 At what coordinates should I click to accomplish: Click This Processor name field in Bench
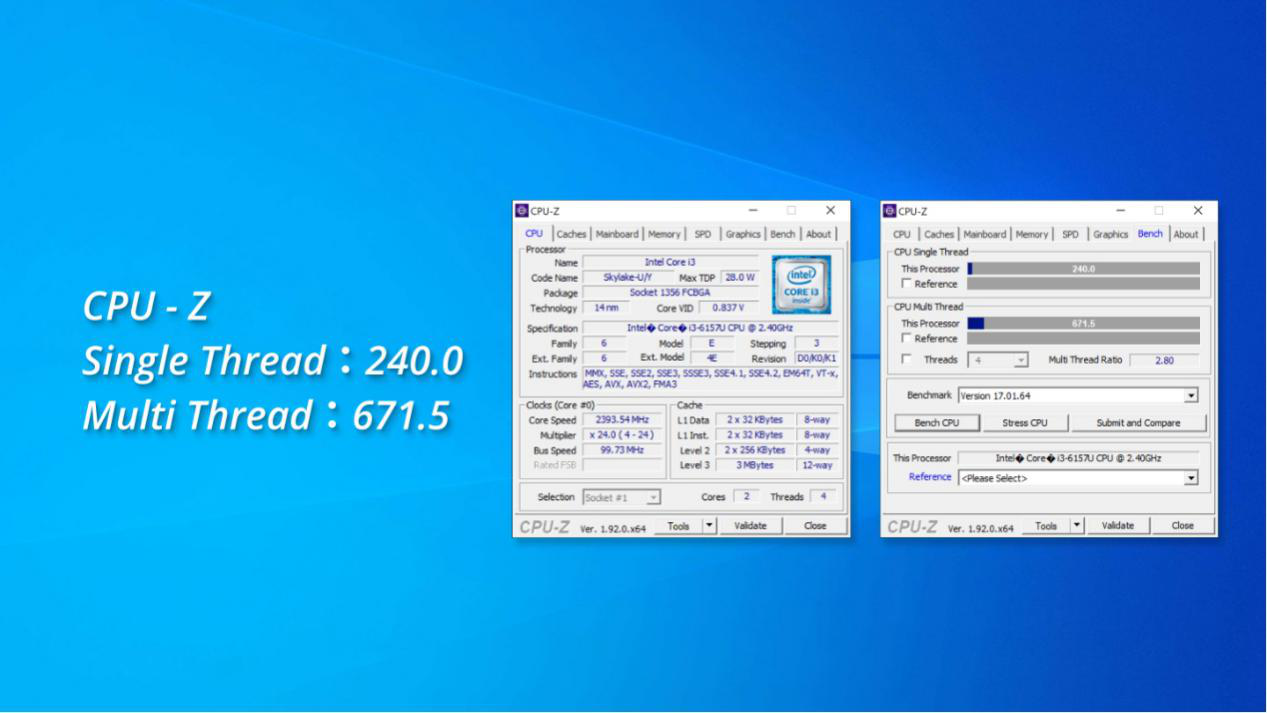tap(1077, 458)
